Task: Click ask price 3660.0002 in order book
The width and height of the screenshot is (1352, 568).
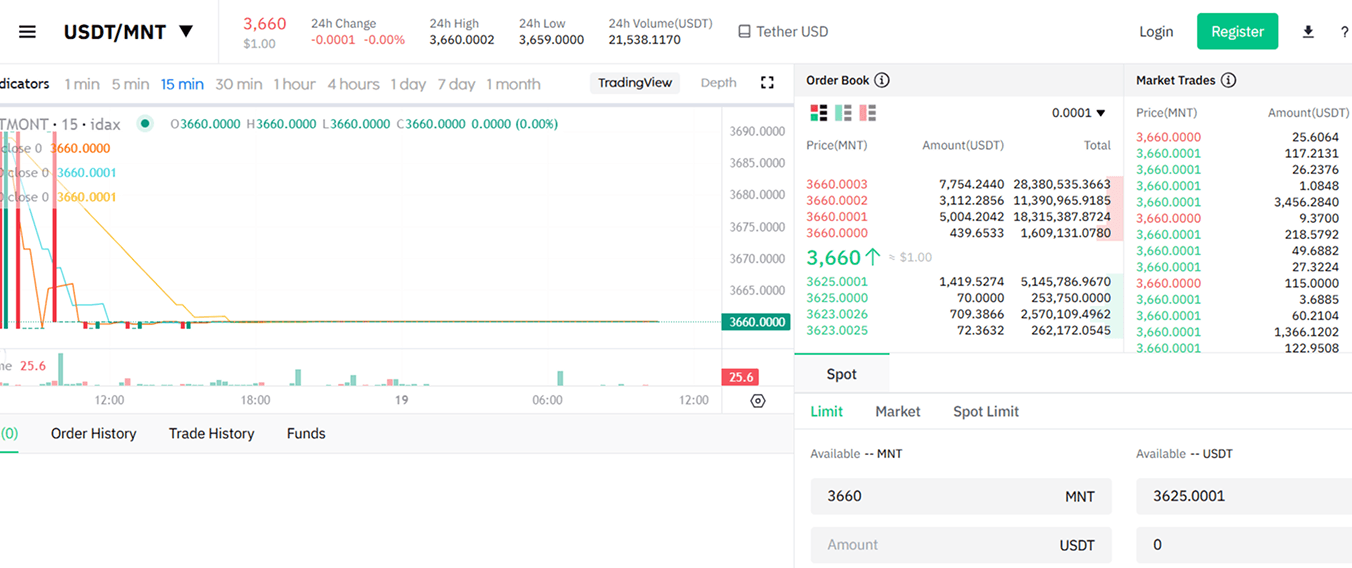Action: pos(837,201)
